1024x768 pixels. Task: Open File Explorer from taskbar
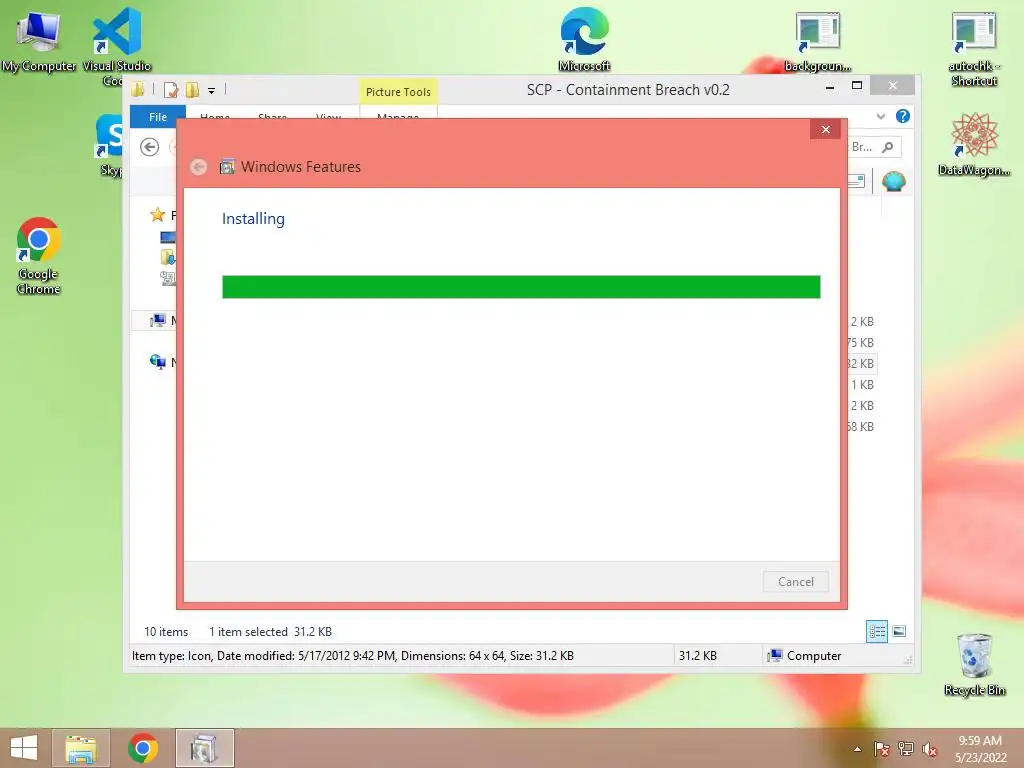pos(81,748)
